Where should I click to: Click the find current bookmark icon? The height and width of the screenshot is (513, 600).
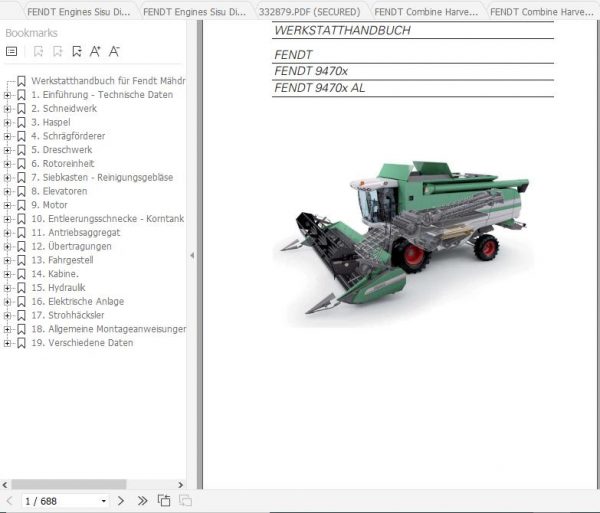point(77,51)
